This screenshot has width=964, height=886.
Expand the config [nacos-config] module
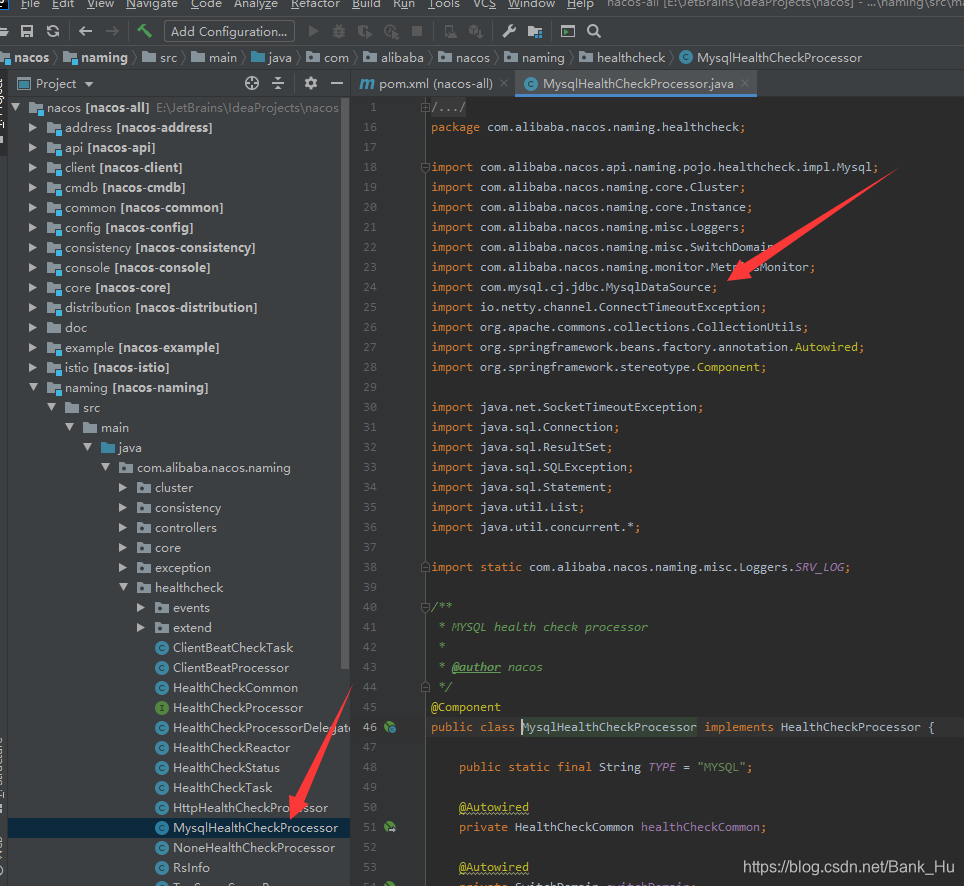33,227
